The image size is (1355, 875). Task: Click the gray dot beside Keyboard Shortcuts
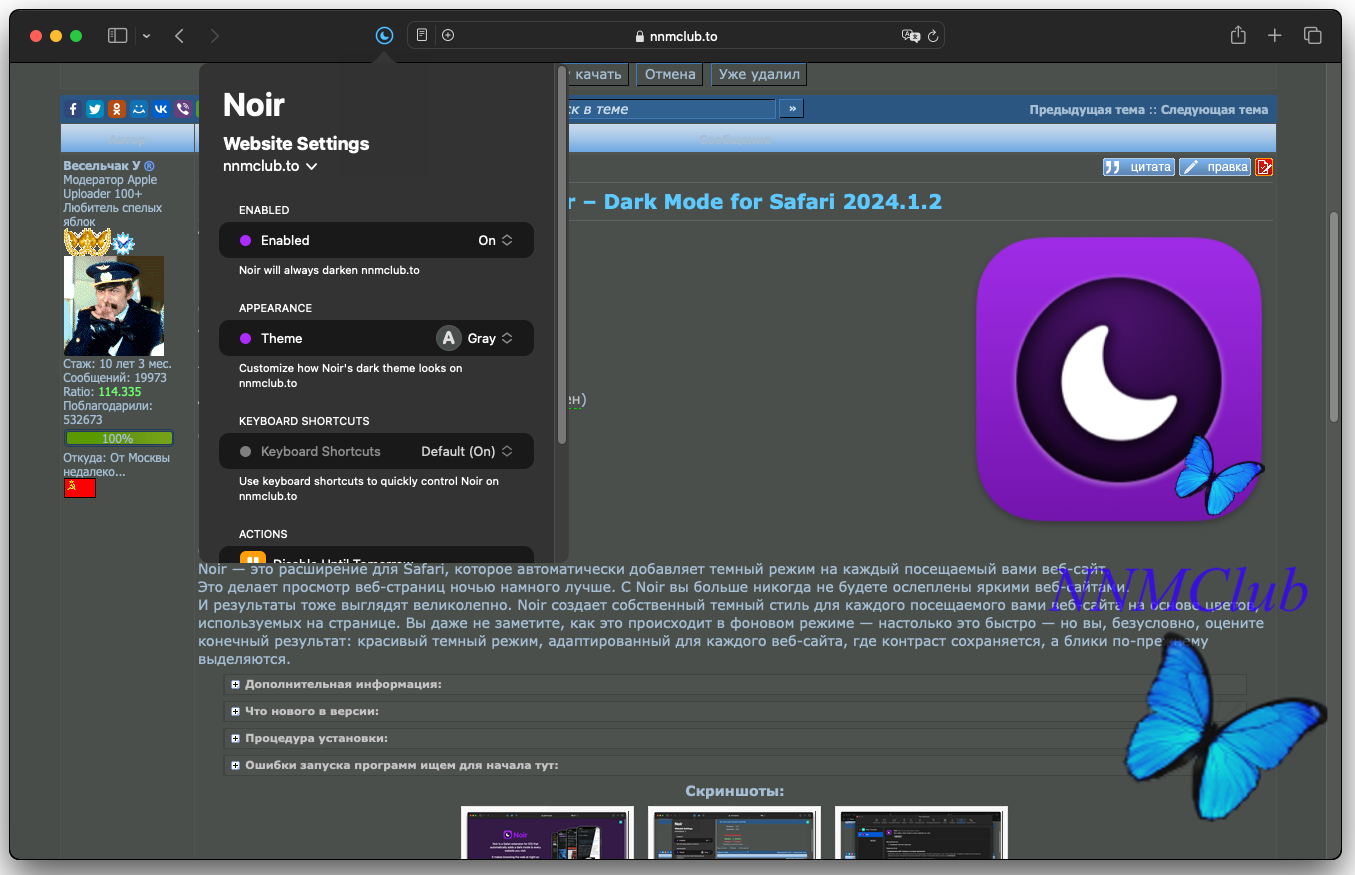pyautogui.click(x=245, y=451)
